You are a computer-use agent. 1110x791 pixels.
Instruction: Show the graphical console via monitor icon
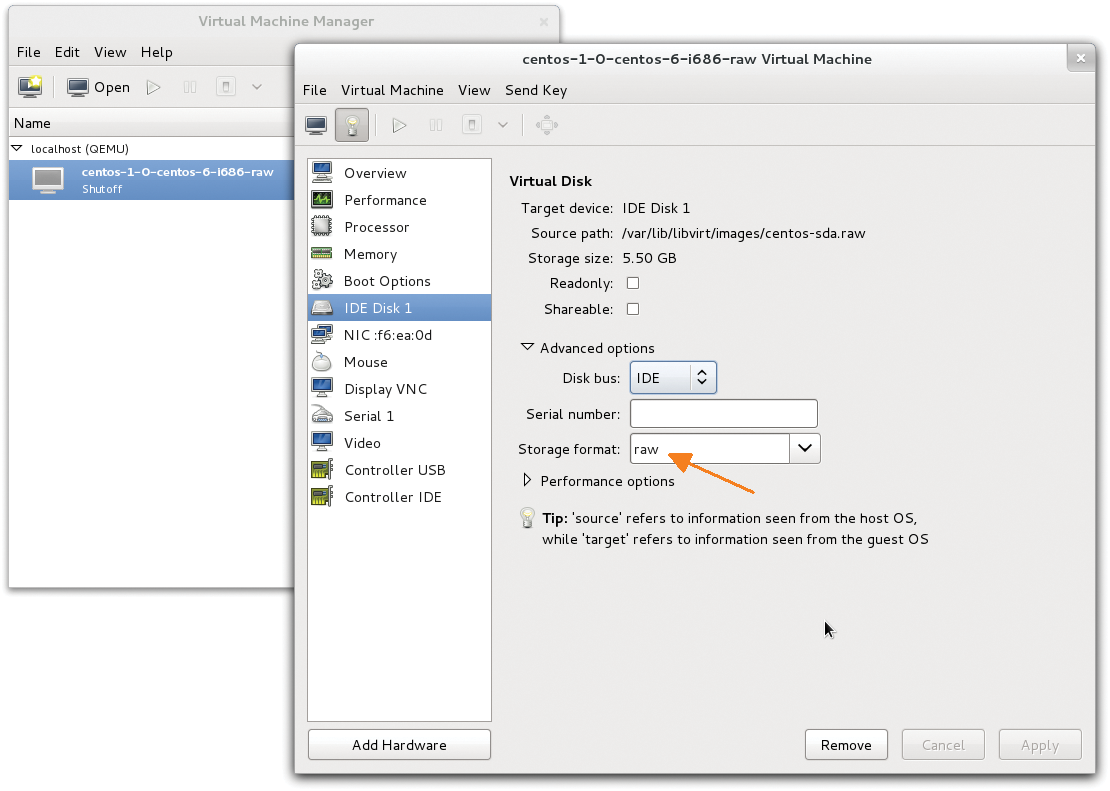click(315, 124)
